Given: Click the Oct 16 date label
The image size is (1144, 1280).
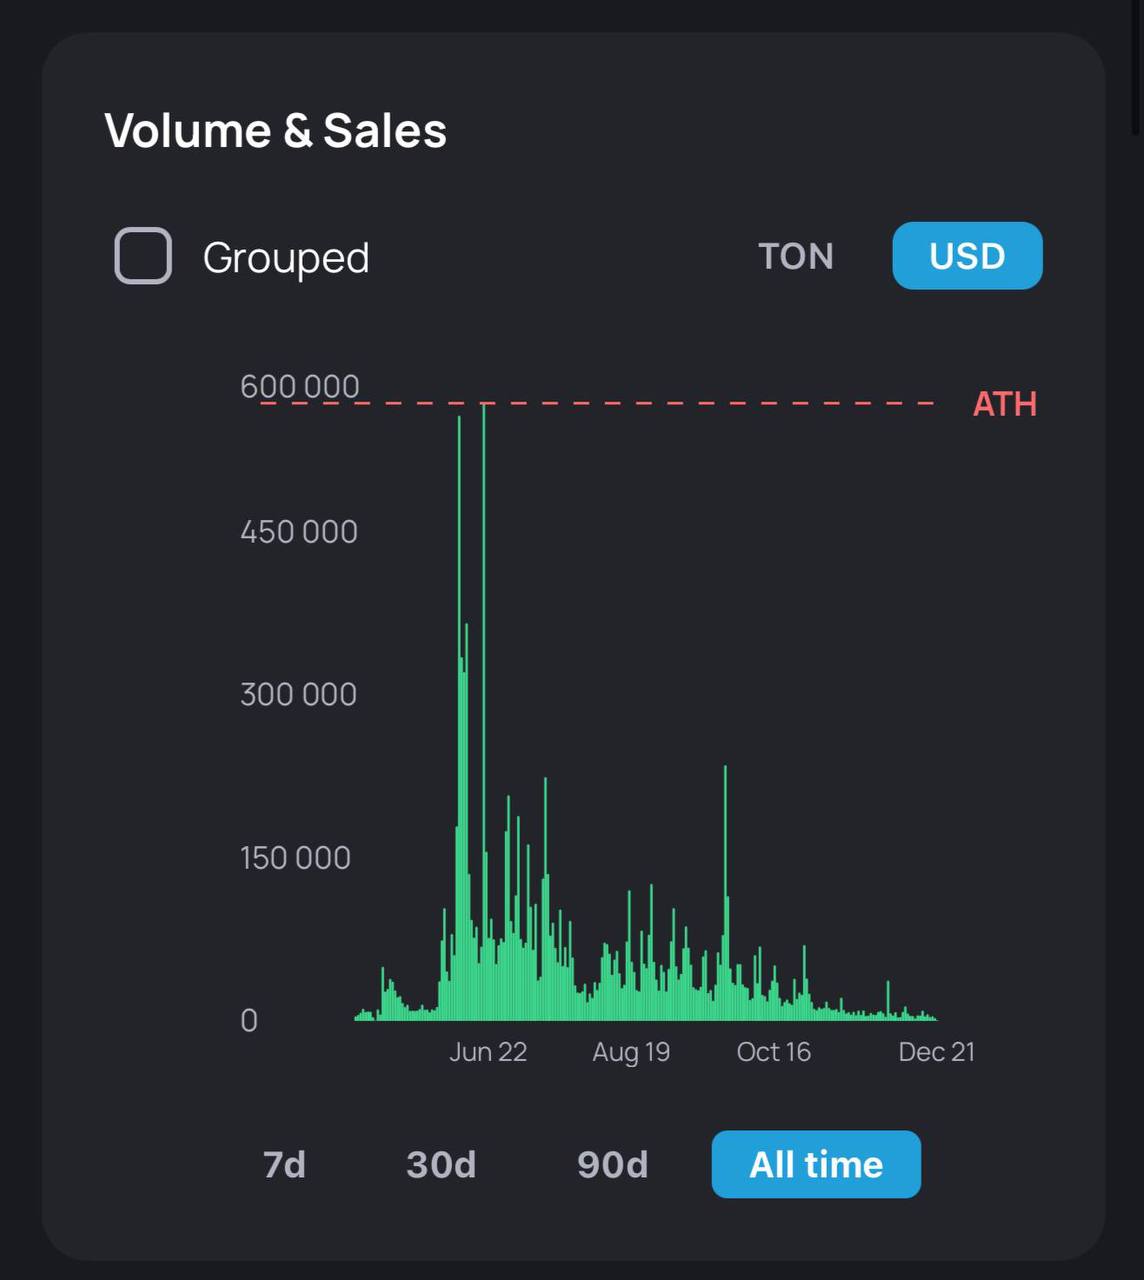Looking at the screenshot, I should point(773,1052).
